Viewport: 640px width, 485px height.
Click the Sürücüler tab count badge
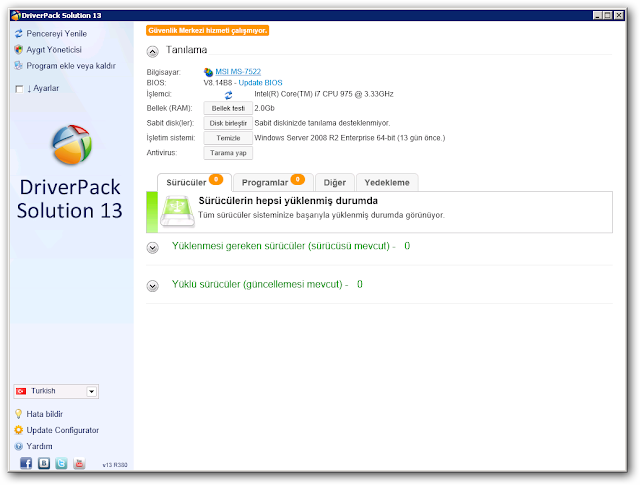coord(216,179)
